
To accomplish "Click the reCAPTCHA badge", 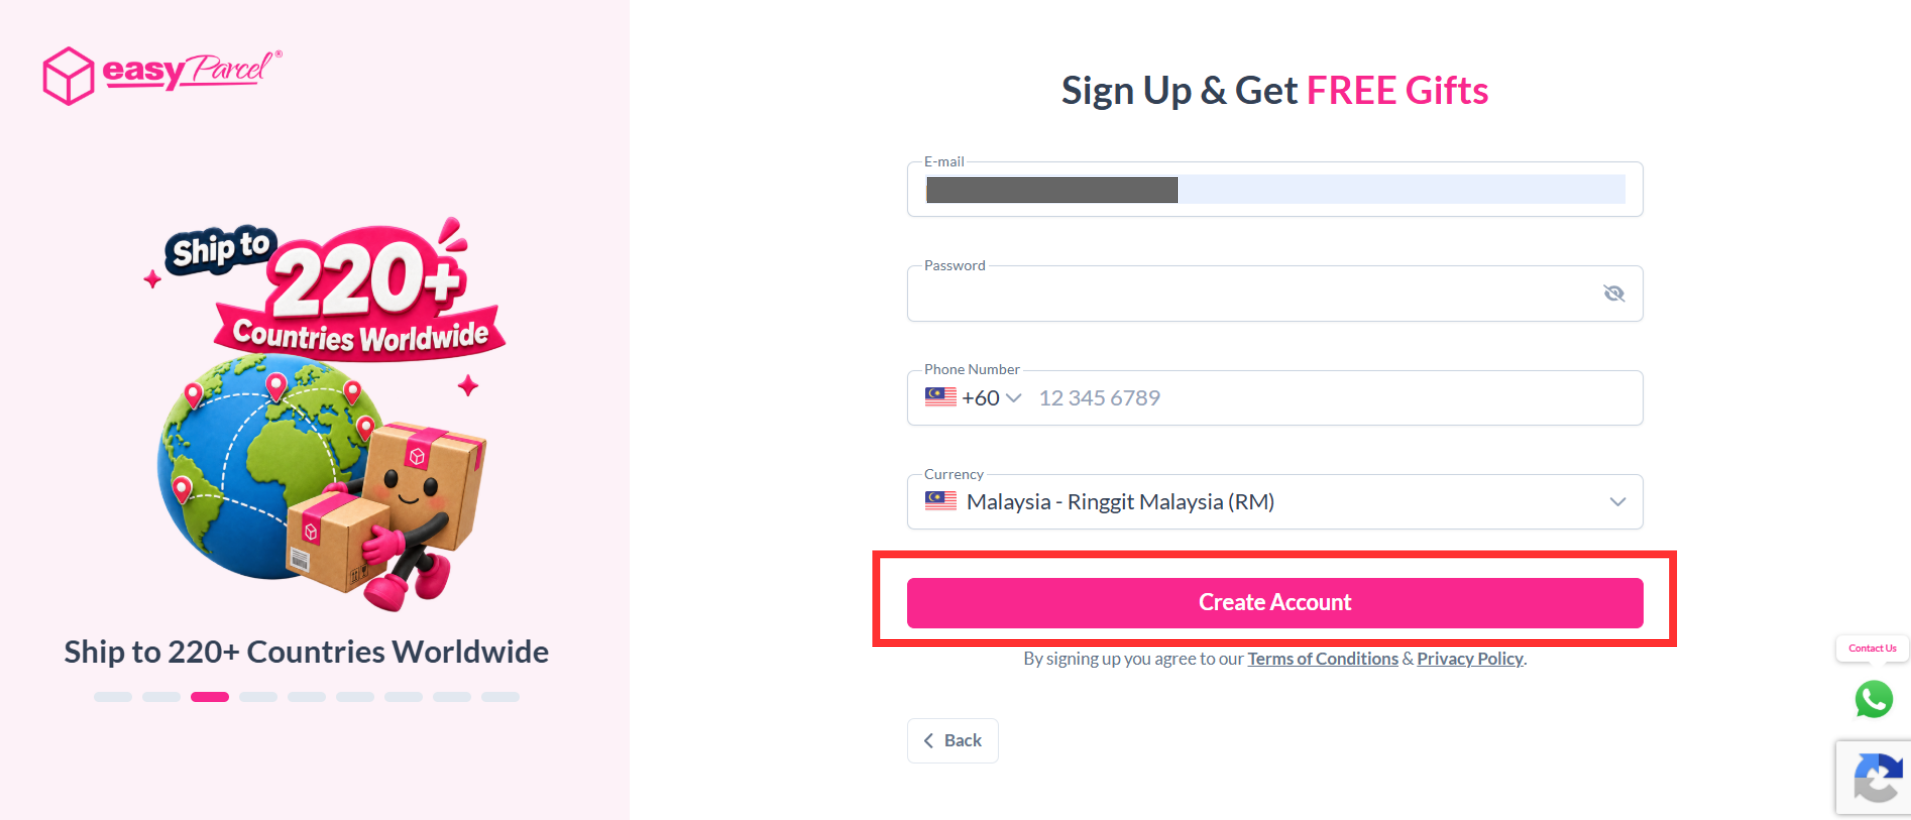I will click(x=1874, y=778).
